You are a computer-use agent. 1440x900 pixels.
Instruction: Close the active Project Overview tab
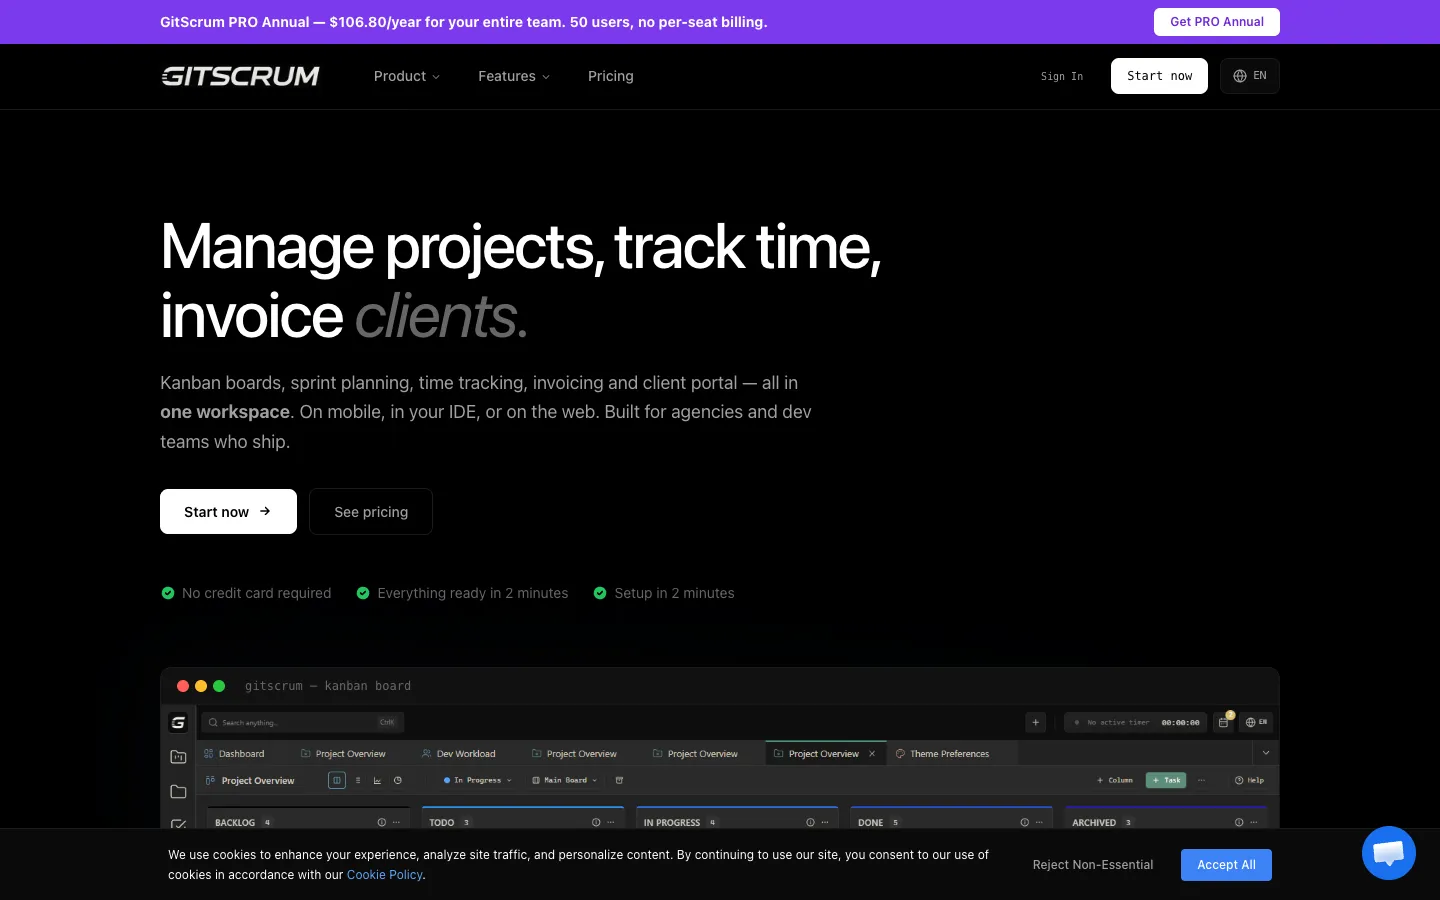click(872, 754)
